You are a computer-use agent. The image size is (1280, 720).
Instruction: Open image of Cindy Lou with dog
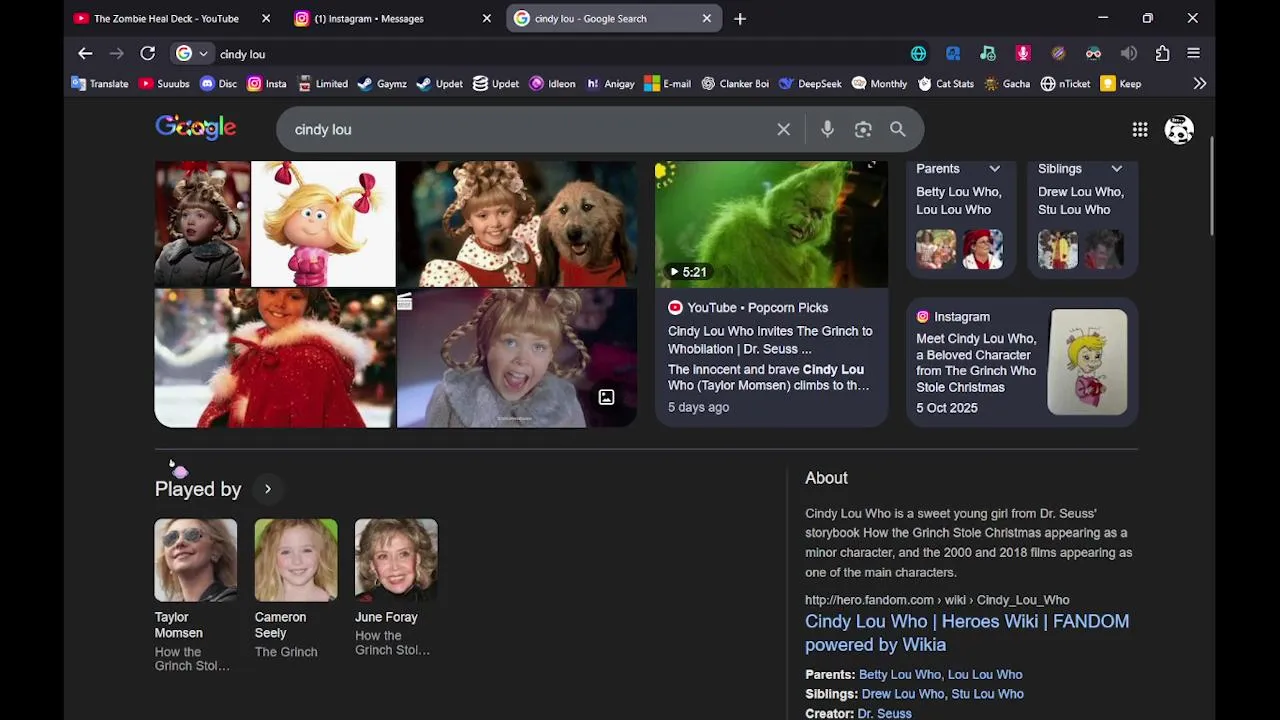517,224
